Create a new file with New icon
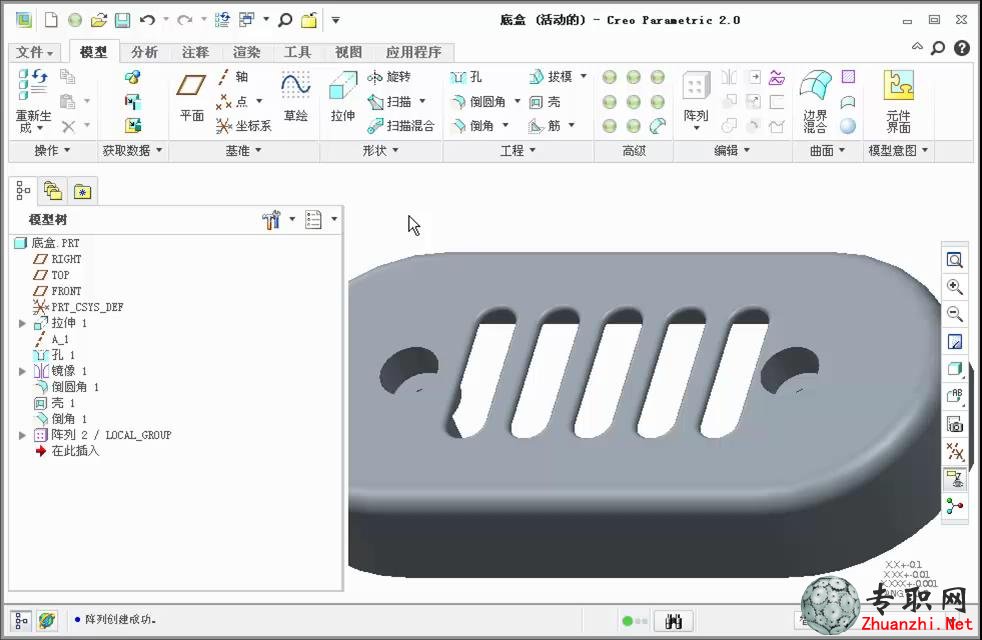 (51, 20)
